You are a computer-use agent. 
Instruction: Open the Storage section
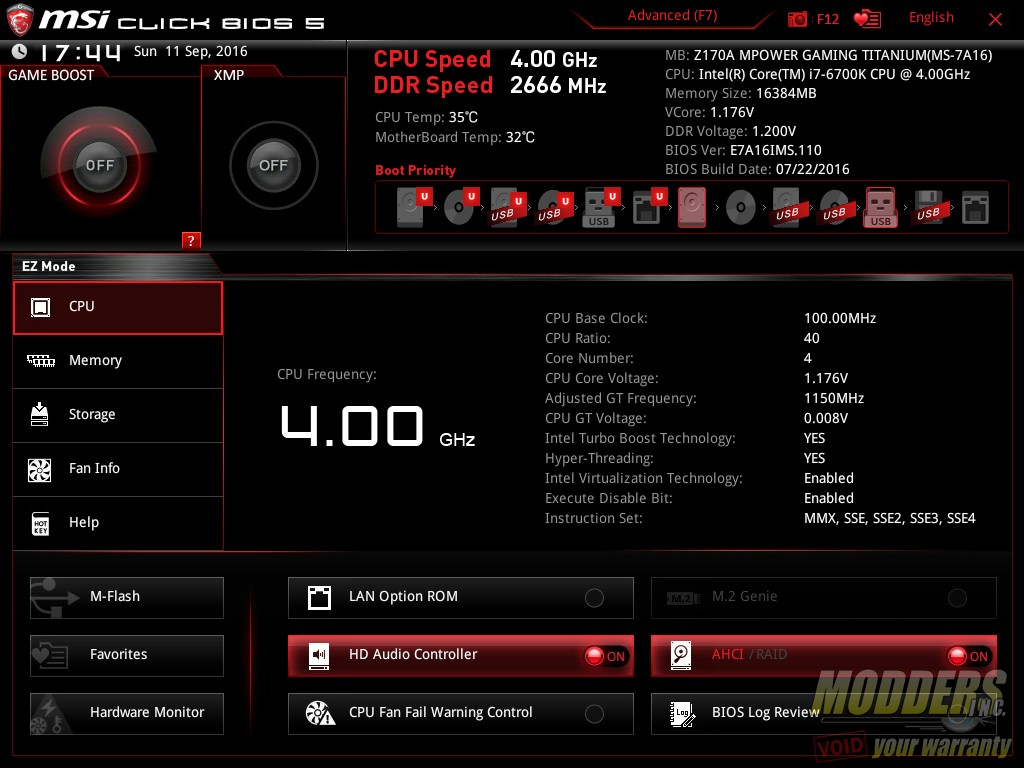pos(118,415)
